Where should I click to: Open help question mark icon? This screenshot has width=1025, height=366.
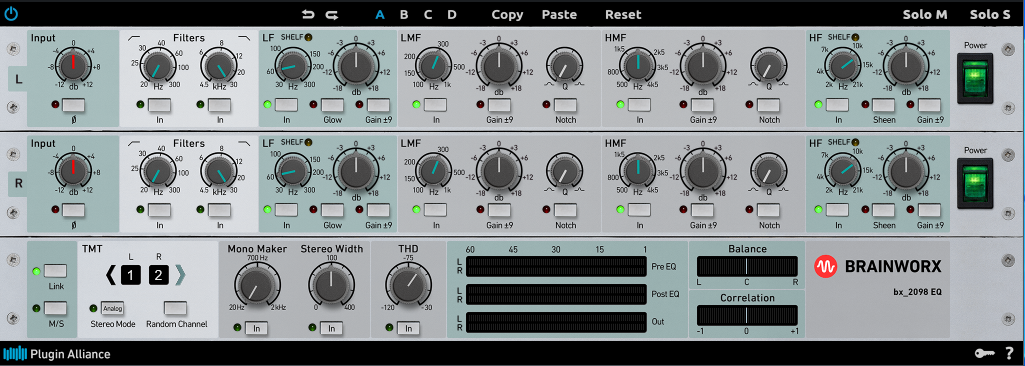point(1009,354)
